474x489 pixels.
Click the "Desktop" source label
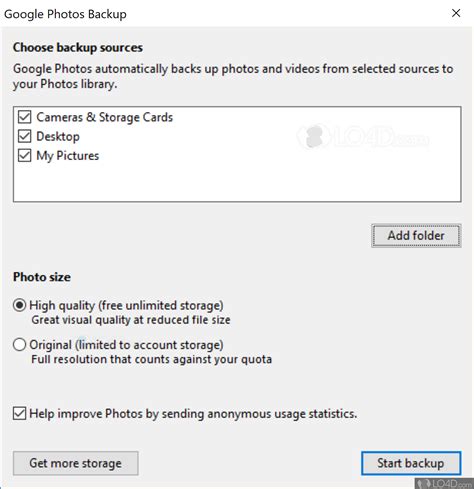coord(58,137)
